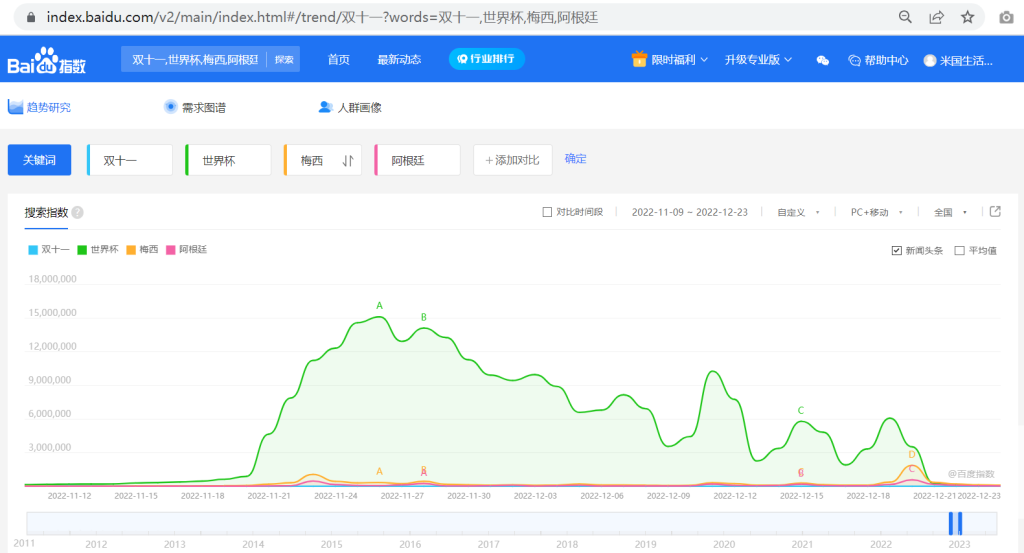1024x553 pixels.
Task: Click 2015 on the bottom timeline
Action: pyautogui.click(x=331, y=545)
